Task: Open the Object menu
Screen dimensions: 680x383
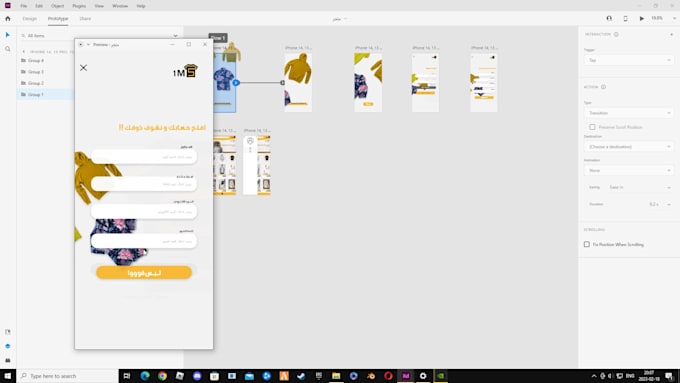Action: click(x=57, y=6)
